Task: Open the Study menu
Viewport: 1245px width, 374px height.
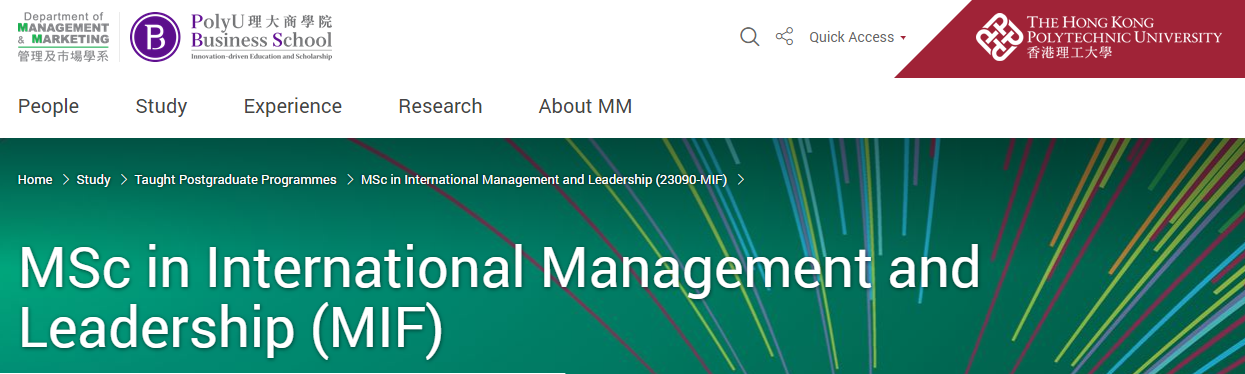Action: (161, 106)
